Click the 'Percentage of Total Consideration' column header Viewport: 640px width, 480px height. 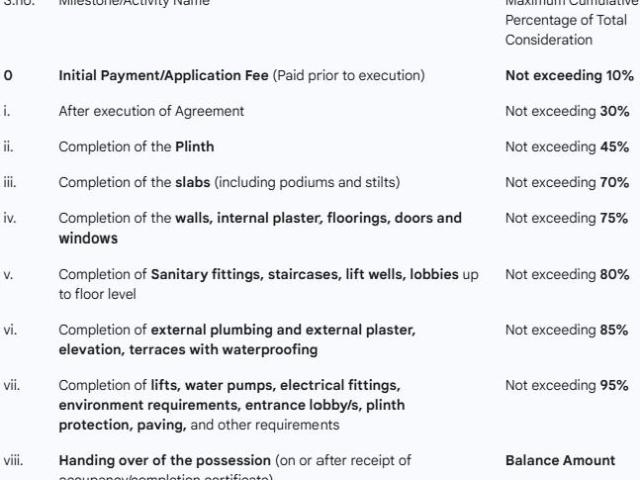(x=566, y=30)
